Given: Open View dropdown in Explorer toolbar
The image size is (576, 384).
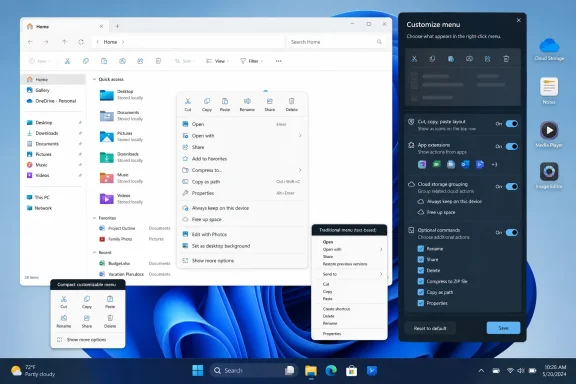Looking at the screenshot, I should [x=217, y=61].
